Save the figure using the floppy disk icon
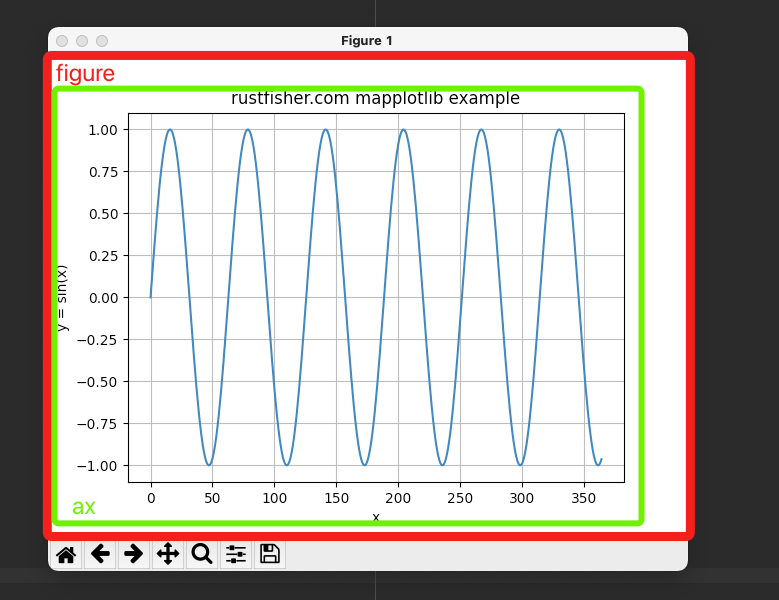This screenshot has width=779, height=600. [270, 554]
